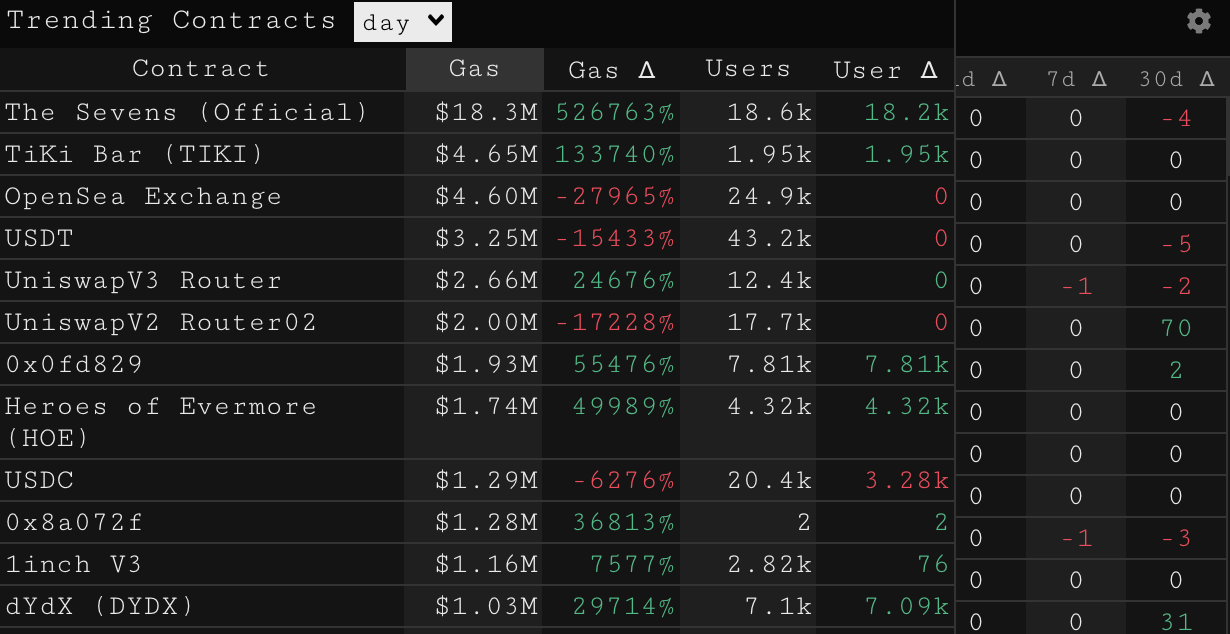Image resolution: width=1230 pixels, height=634 pixels.
Task: Click the 133740% gas change
Action: 615,154
